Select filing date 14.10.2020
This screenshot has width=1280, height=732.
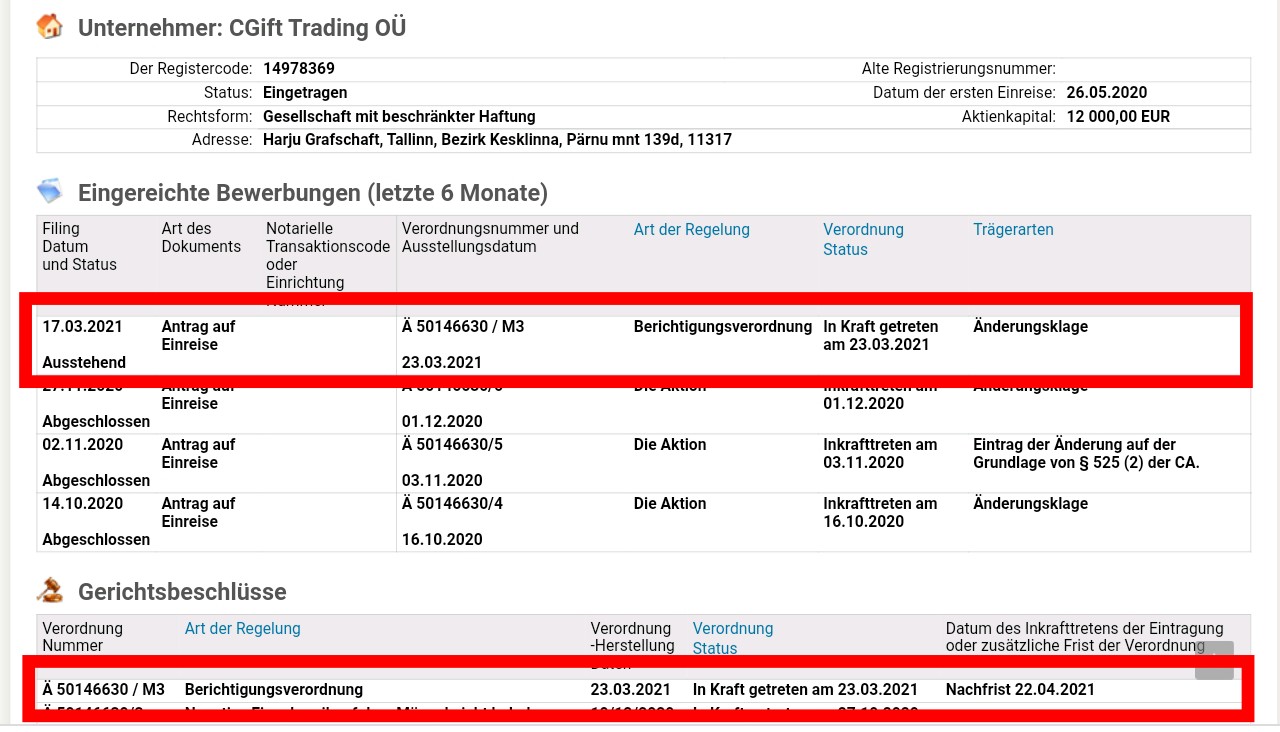click(83, 503)
